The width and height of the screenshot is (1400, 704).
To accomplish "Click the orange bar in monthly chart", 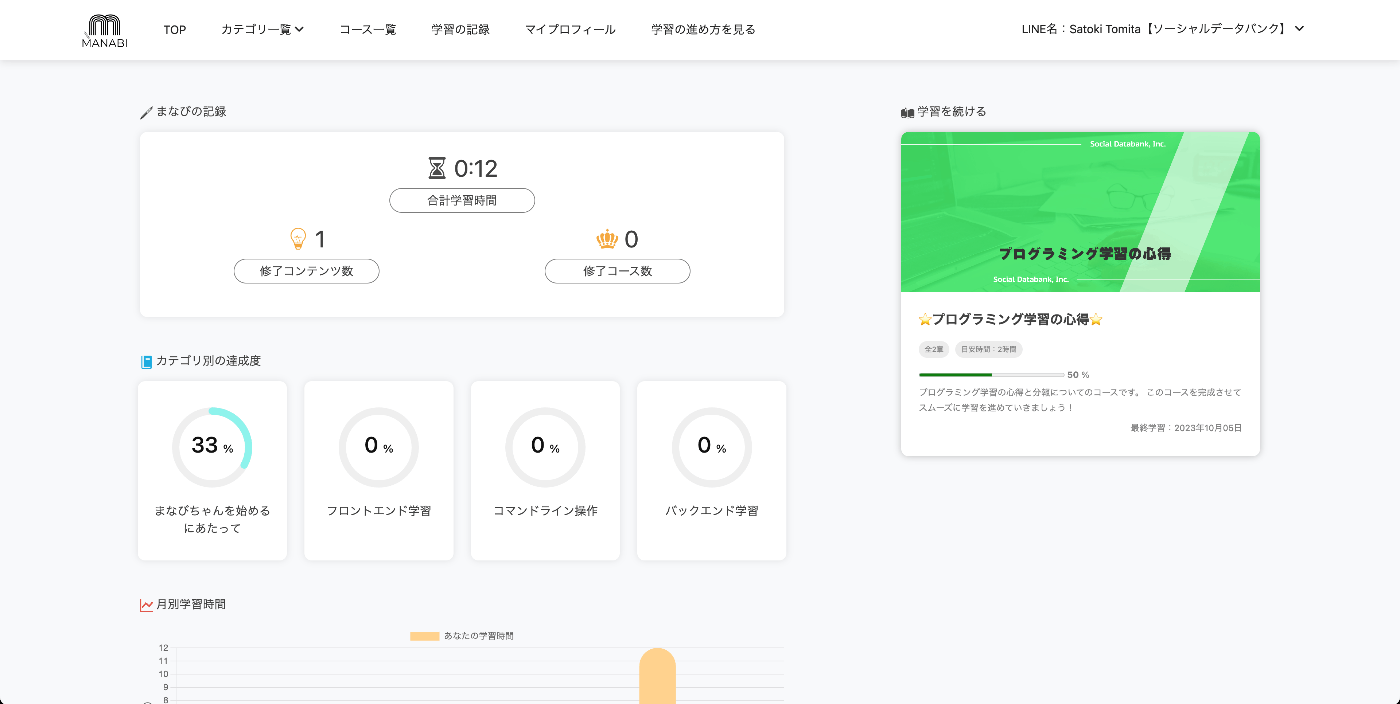I will (x=658, y=676).
